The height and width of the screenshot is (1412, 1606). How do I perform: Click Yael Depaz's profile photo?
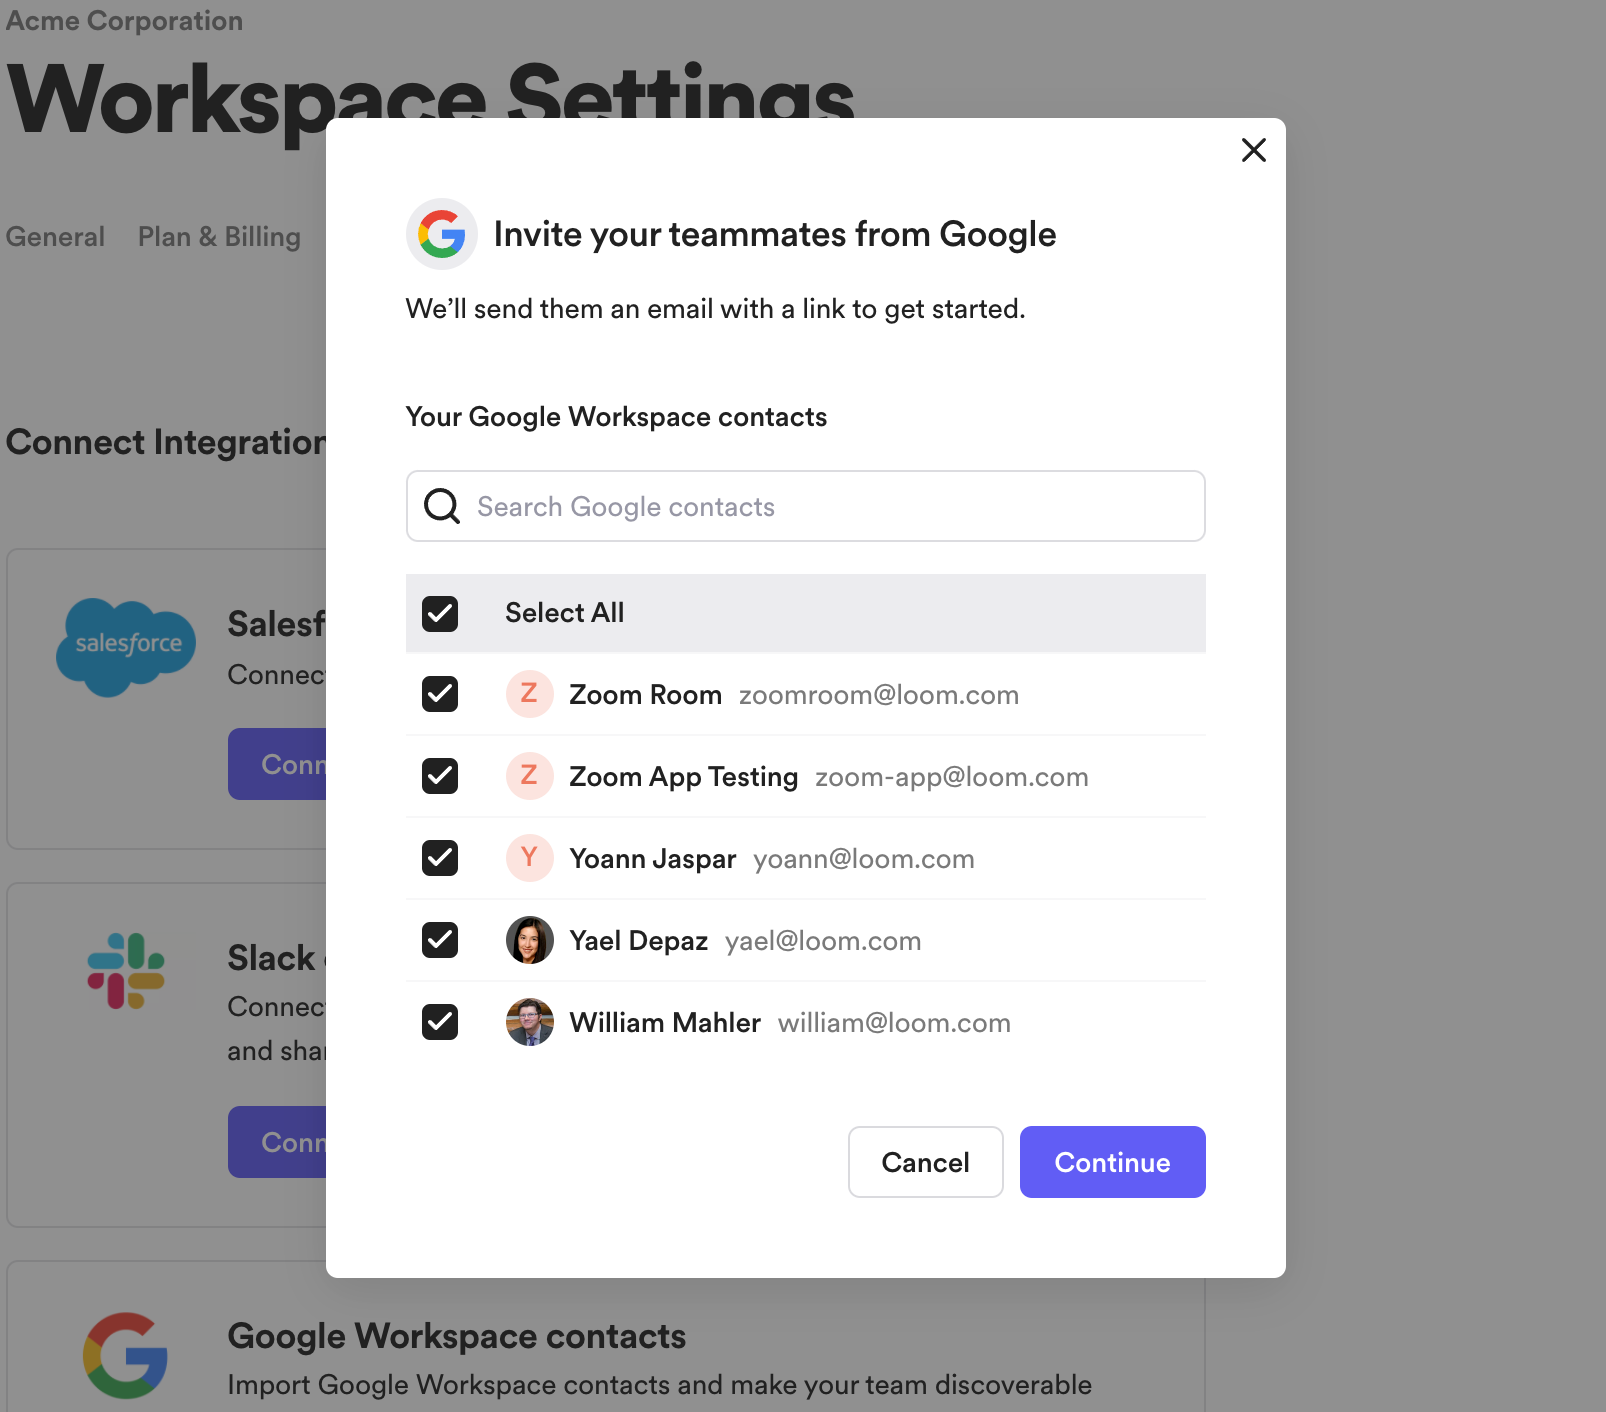click(530, 940)
